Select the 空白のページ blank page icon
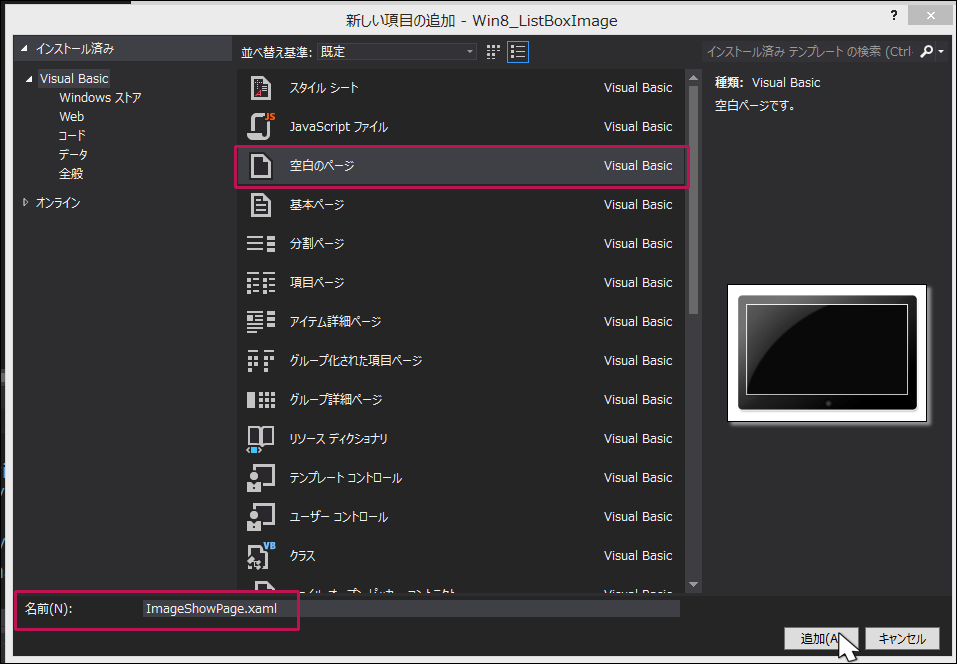 pyautogui.click(x=261, y=165)
